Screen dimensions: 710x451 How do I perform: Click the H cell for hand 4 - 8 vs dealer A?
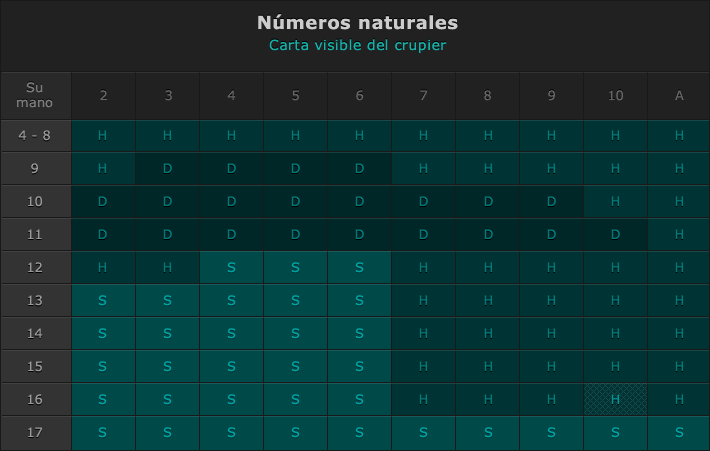coord(679,136)
